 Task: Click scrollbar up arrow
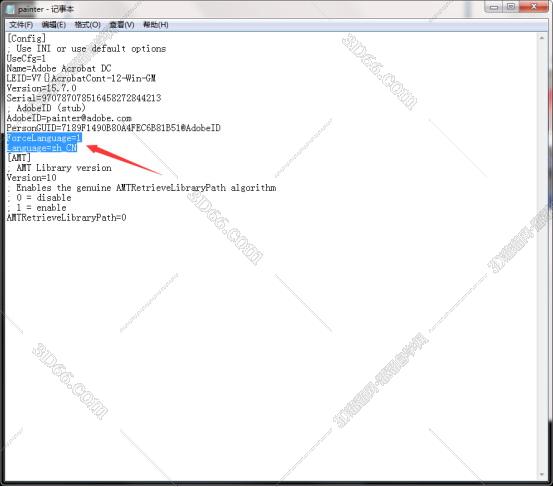(542, 37)
